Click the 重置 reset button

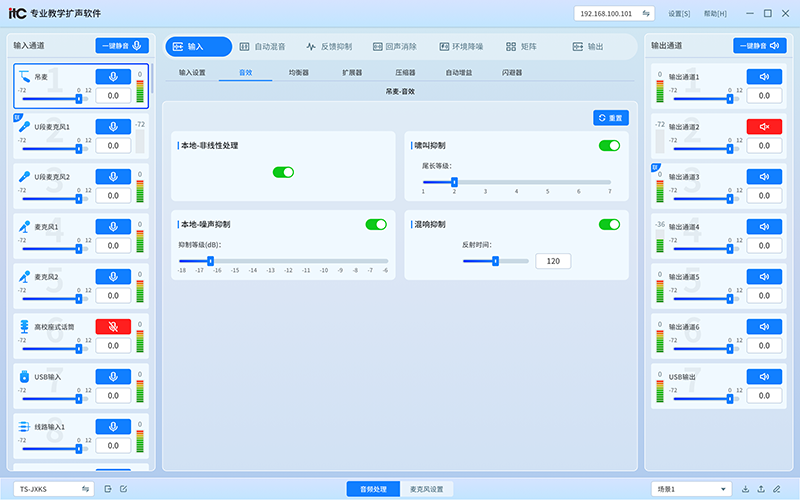[x=611, y=118]
